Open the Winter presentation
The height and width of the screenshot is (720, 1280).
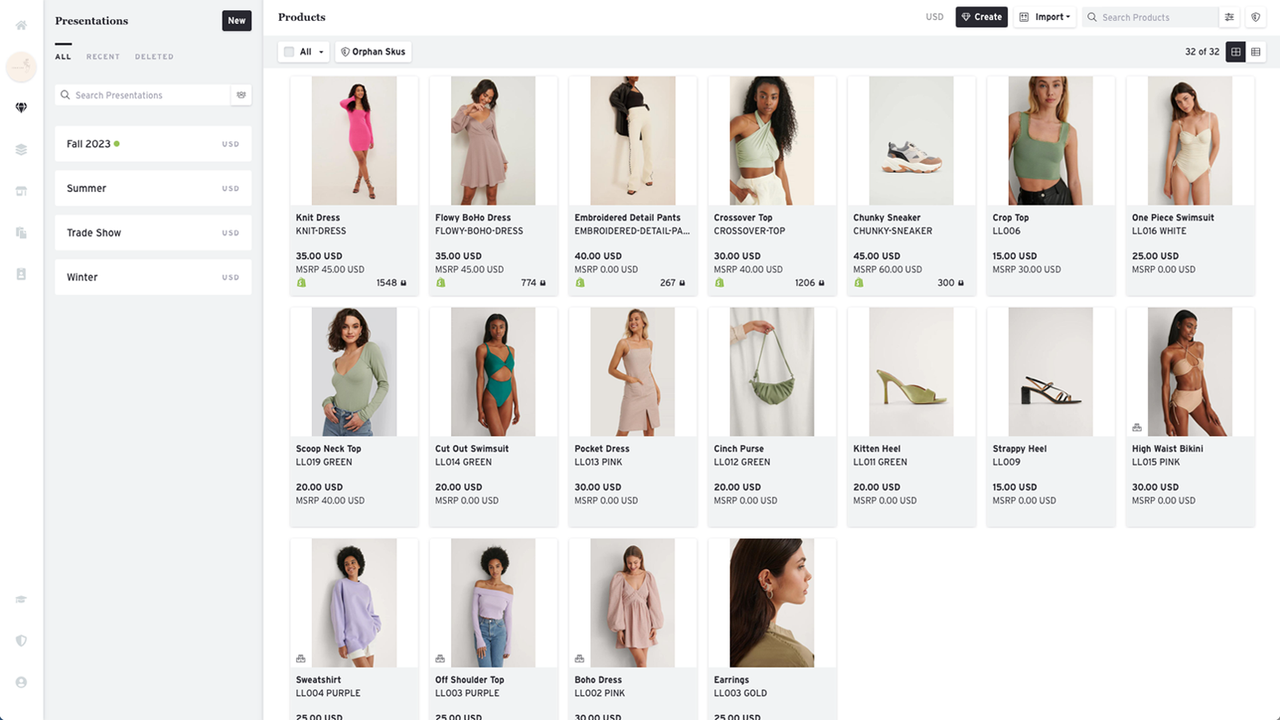153,277
